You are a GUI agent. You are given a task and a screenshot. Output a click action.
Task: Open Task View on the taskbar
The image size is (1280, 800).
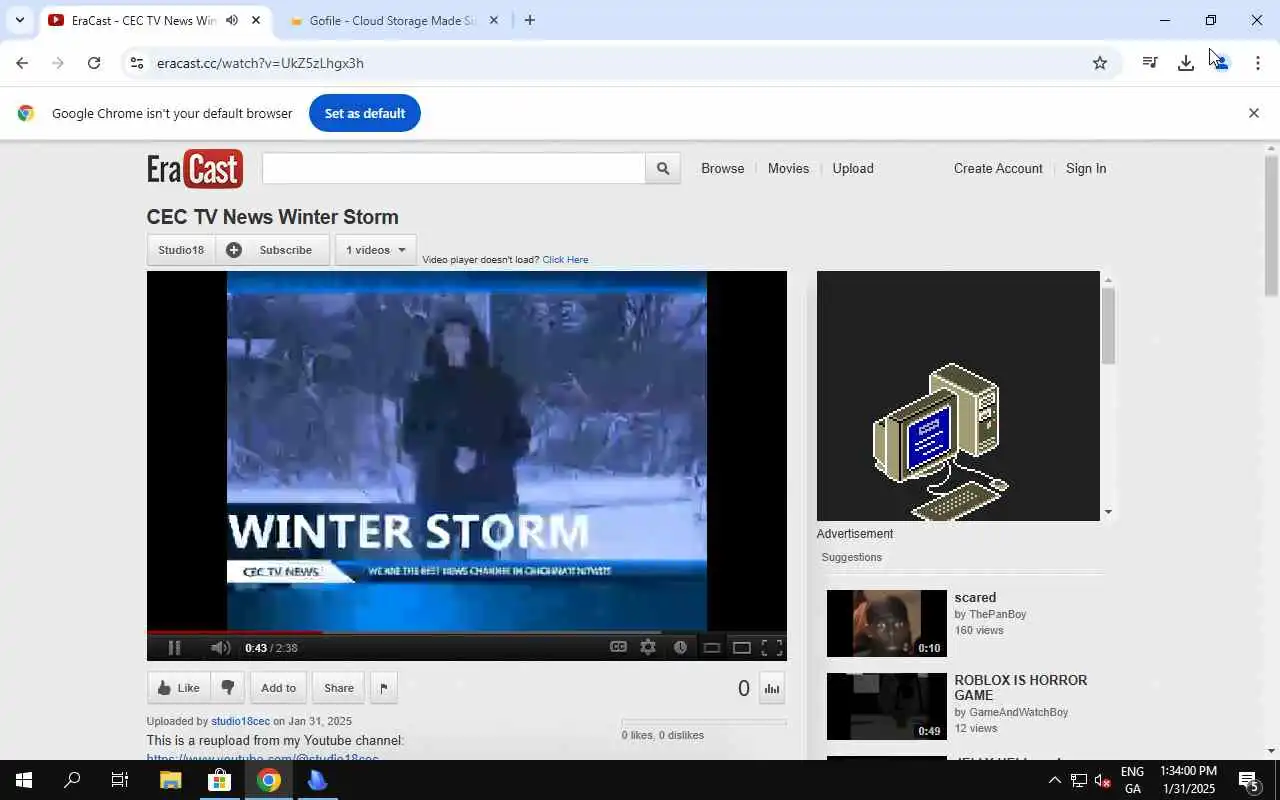[120, 781]
